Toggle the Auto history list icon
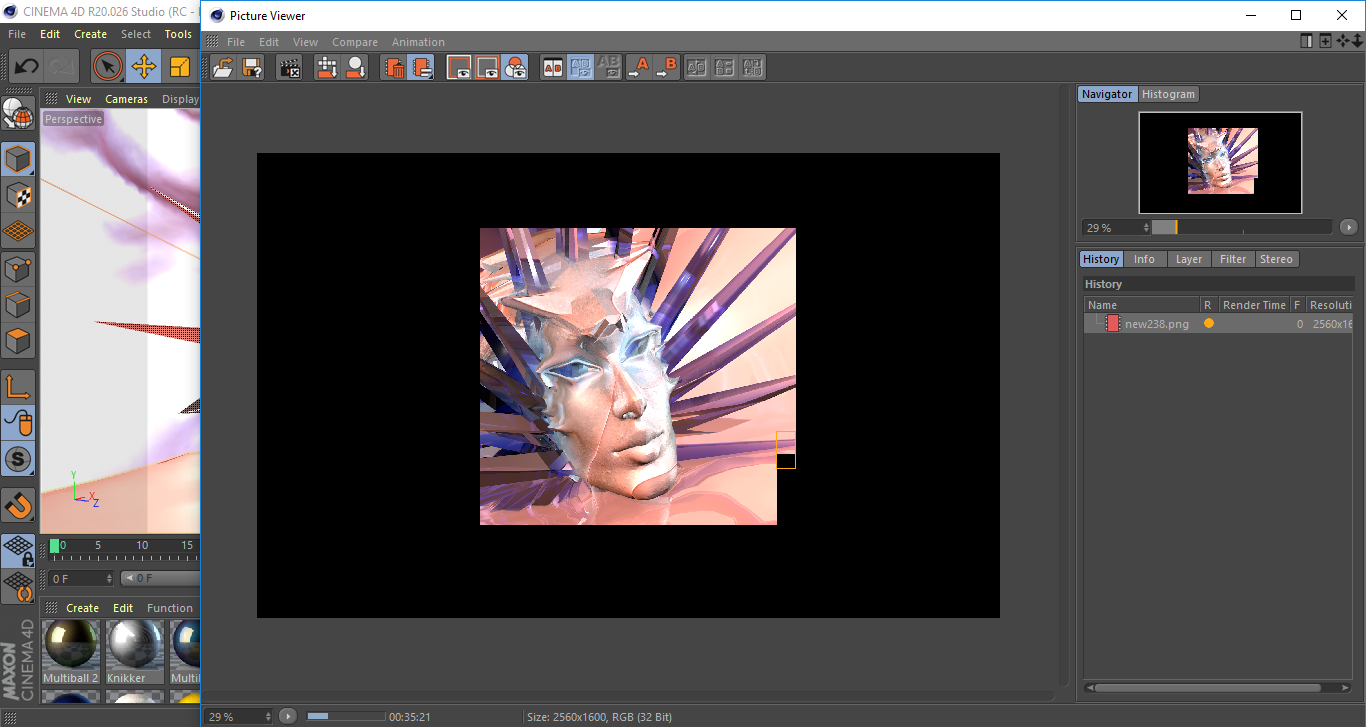This screenshot has width=1366, height=727. tap(422, 67)
